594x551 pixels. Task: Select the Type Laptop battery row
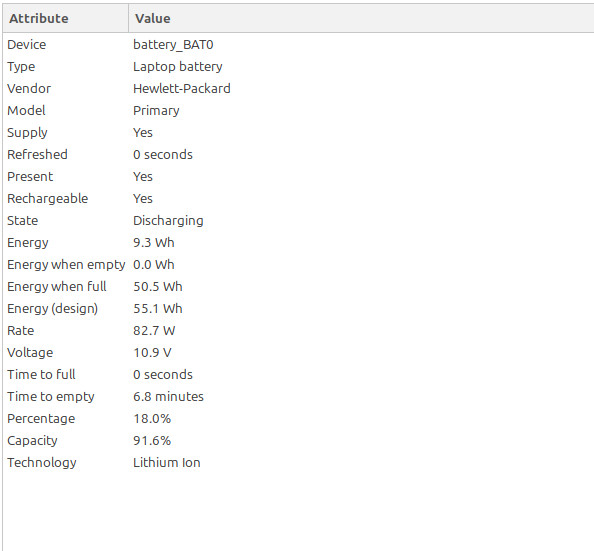point(299,66)
